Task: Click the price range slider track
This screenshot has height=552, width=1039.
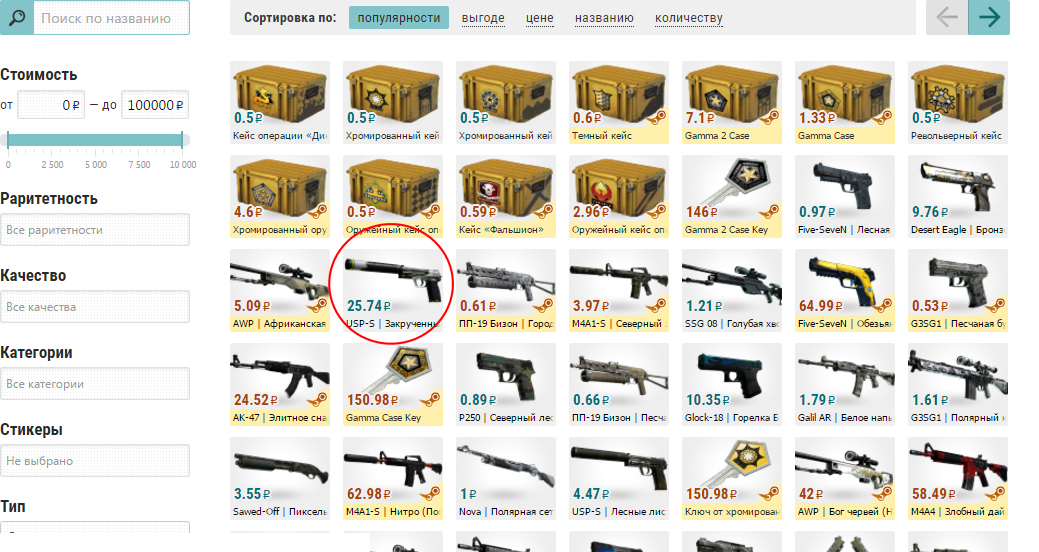Action: pos(95,140)
